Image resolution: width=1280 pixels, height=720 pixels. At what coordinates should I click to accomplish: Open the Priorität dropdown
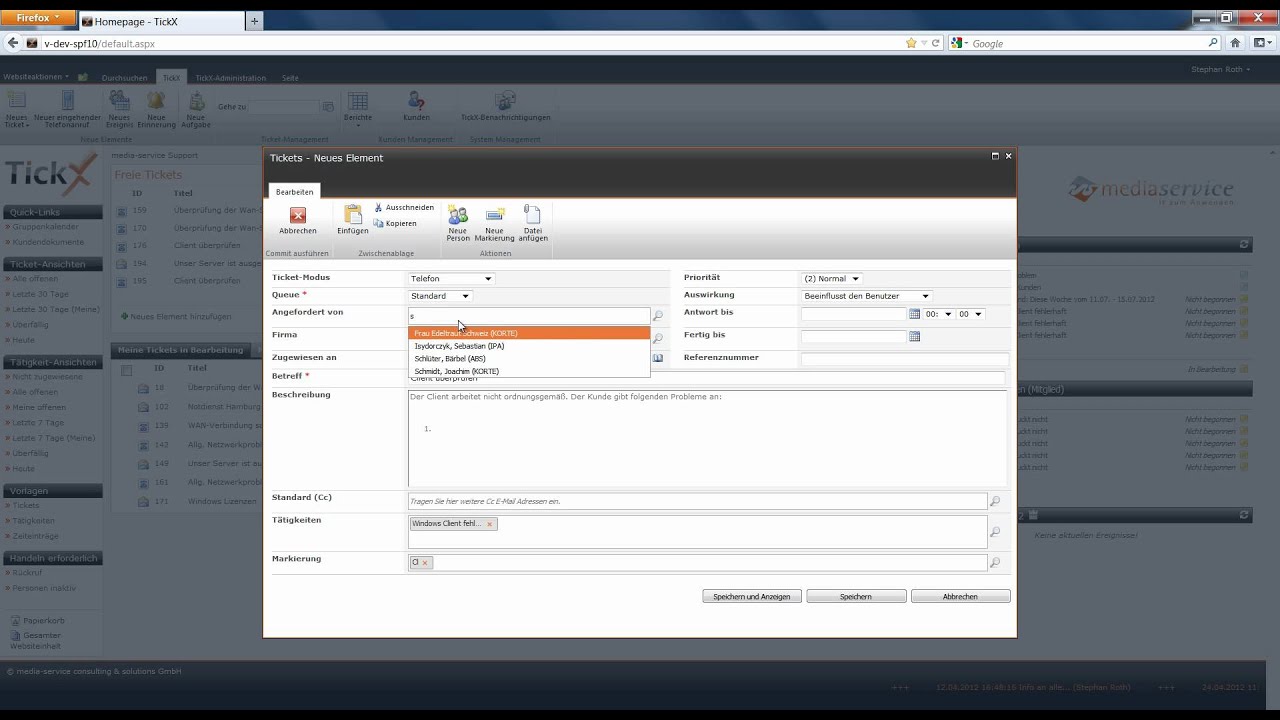pyautogui.click(x=832, y=279)
